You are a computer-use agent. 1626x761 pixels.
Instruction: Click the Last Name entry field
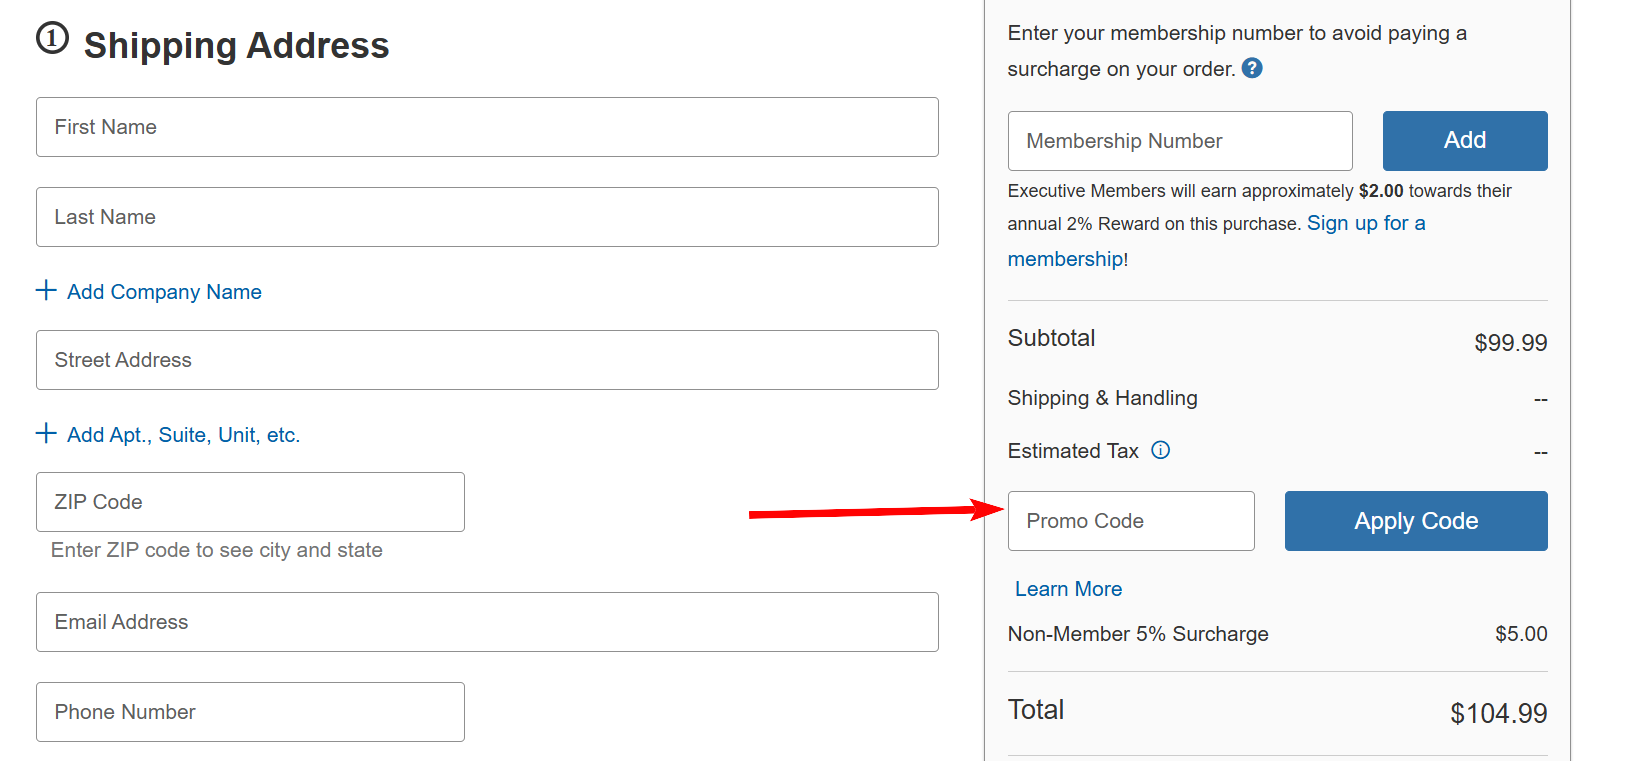[x=487, y=216]
